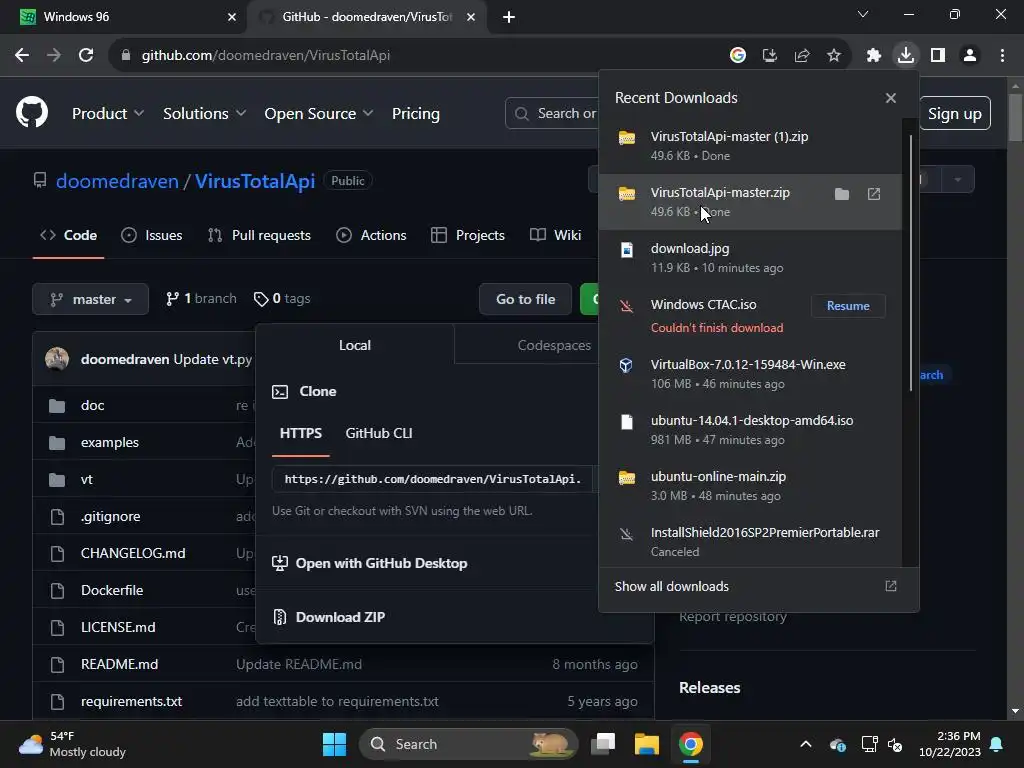Select the Local clone tab

(x=355, y=345)
